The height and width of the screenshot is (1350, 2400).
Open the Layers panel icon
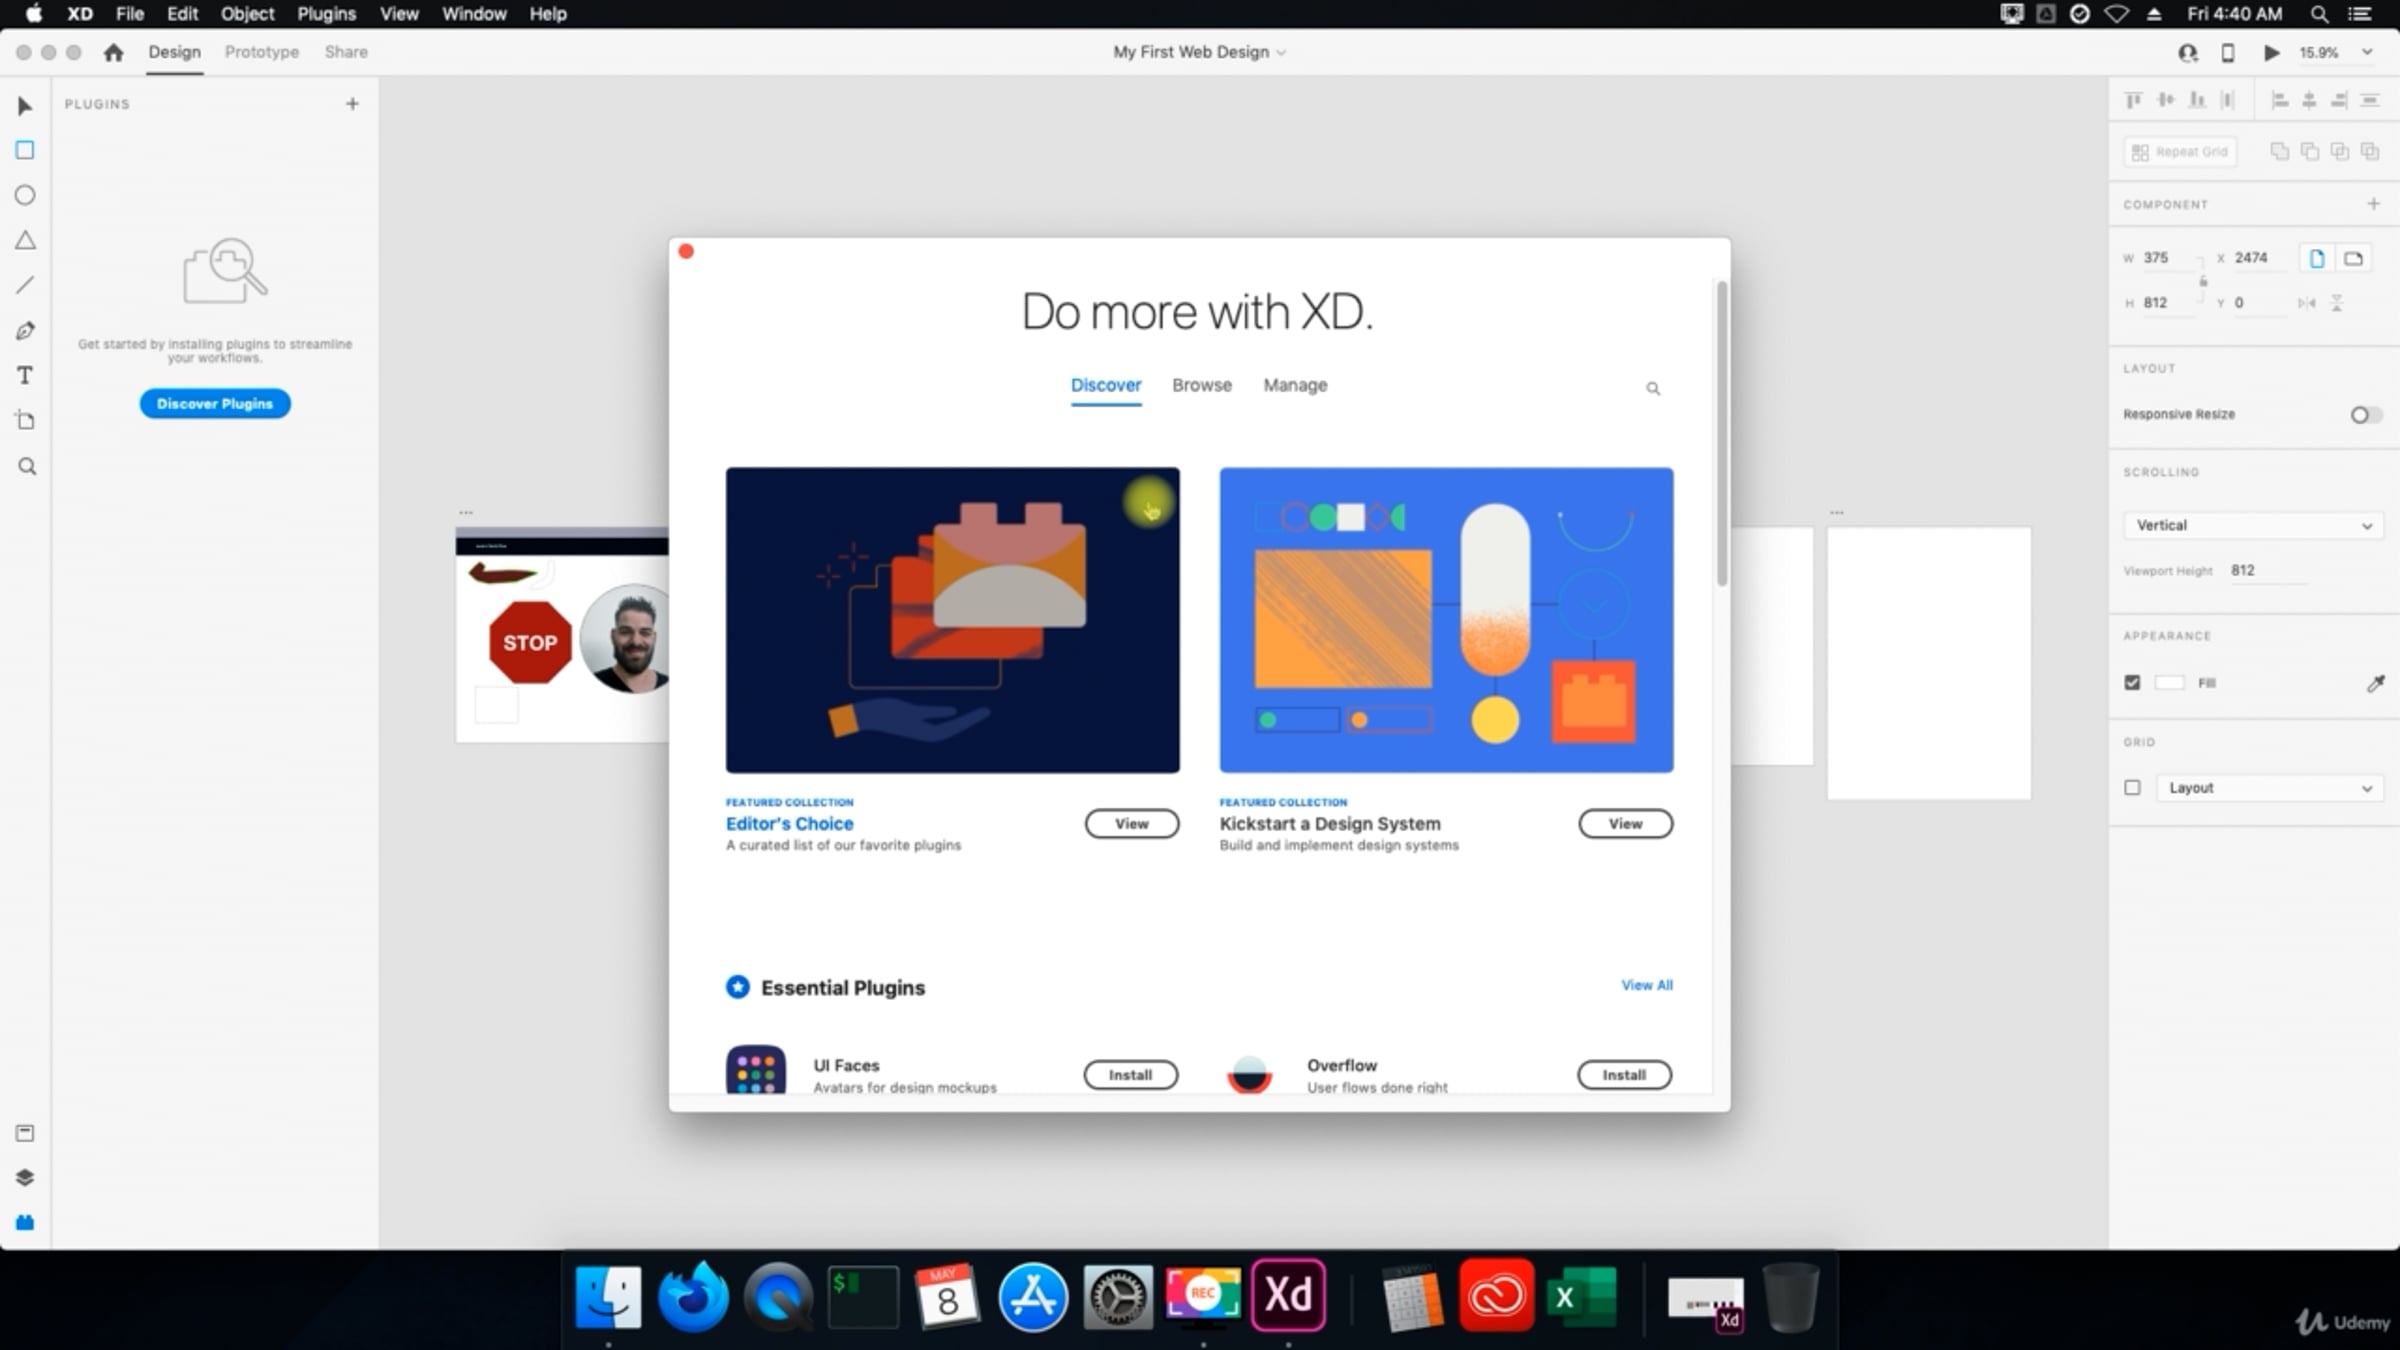25,1177
